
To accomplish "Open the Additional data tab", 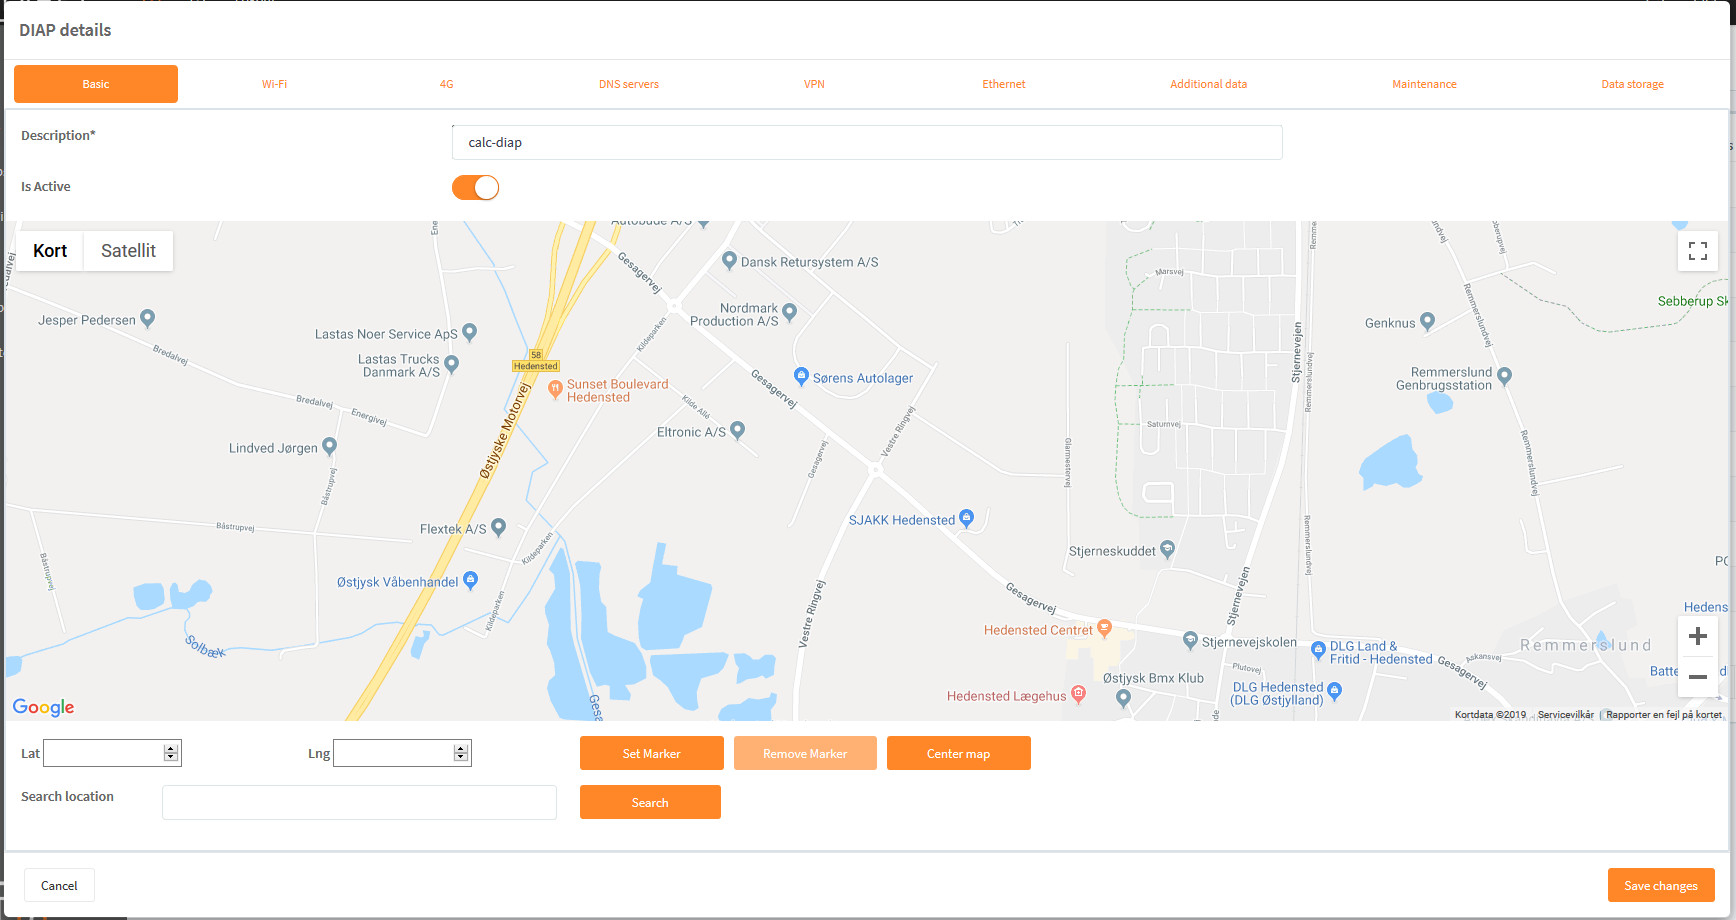I will 1208,84.
